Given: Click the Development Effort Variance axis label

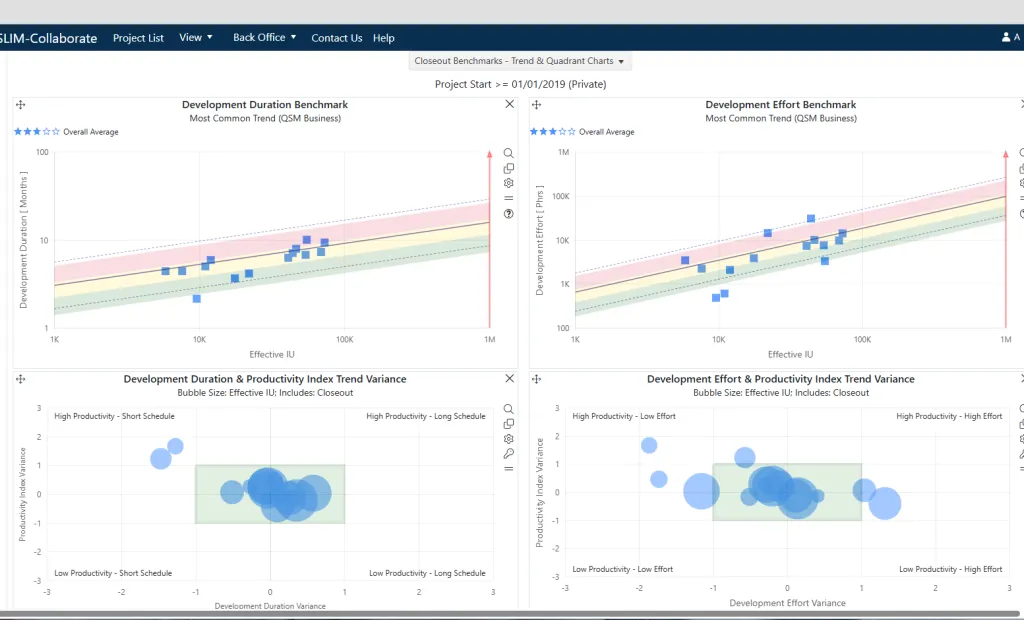Looking at the screenshot, I should click(787, 603).
